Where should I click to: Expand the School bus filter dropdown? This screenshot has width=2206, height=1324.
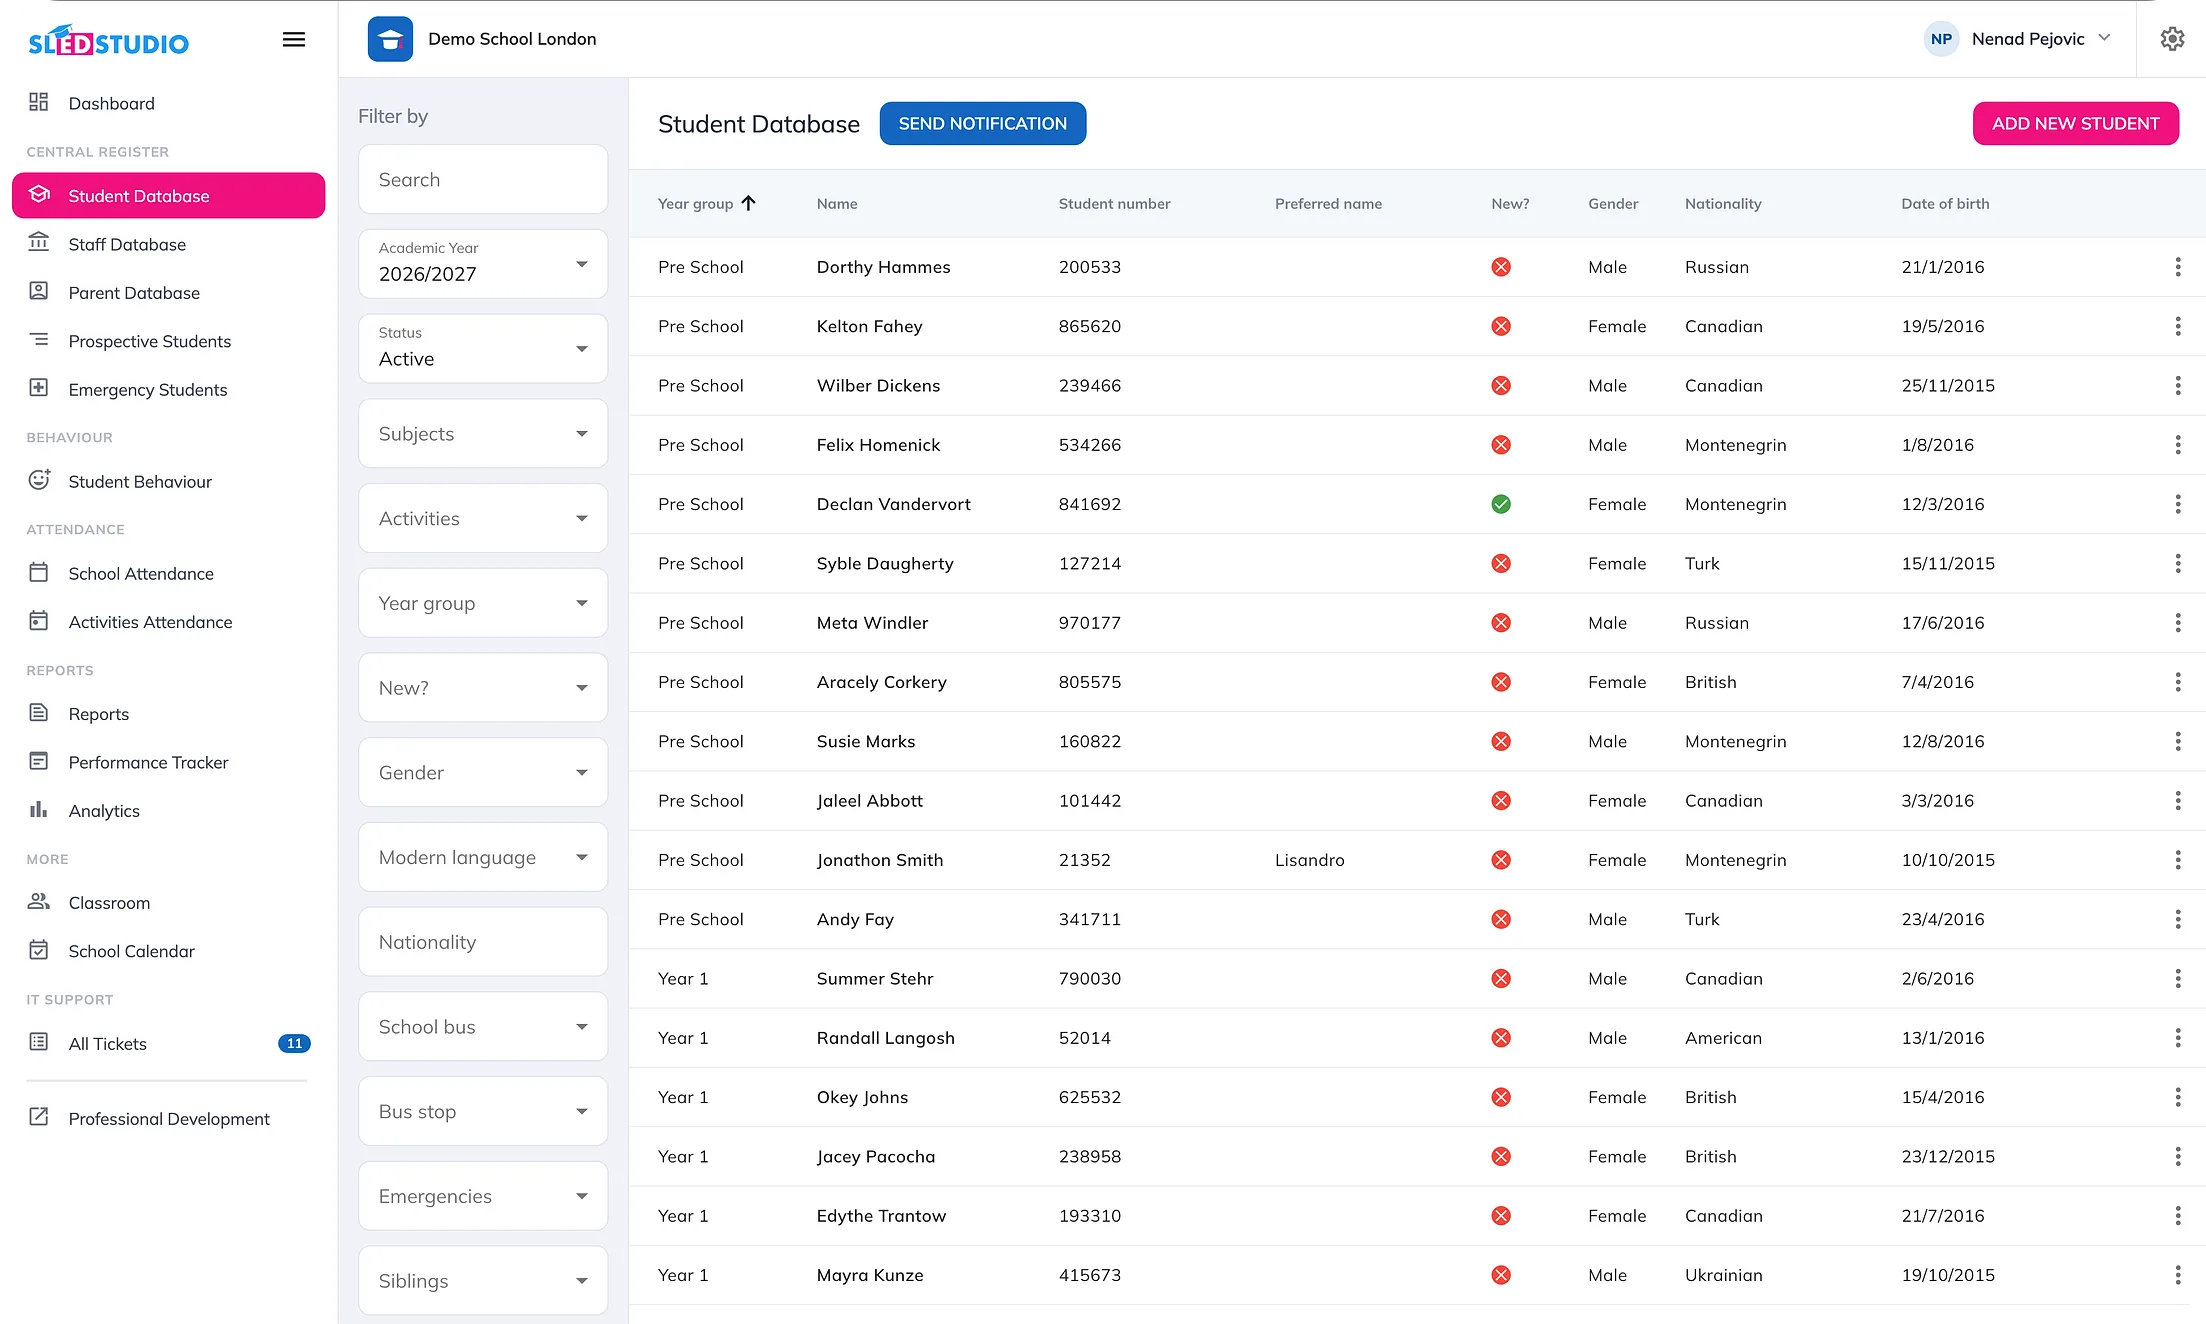[483, 1027]
